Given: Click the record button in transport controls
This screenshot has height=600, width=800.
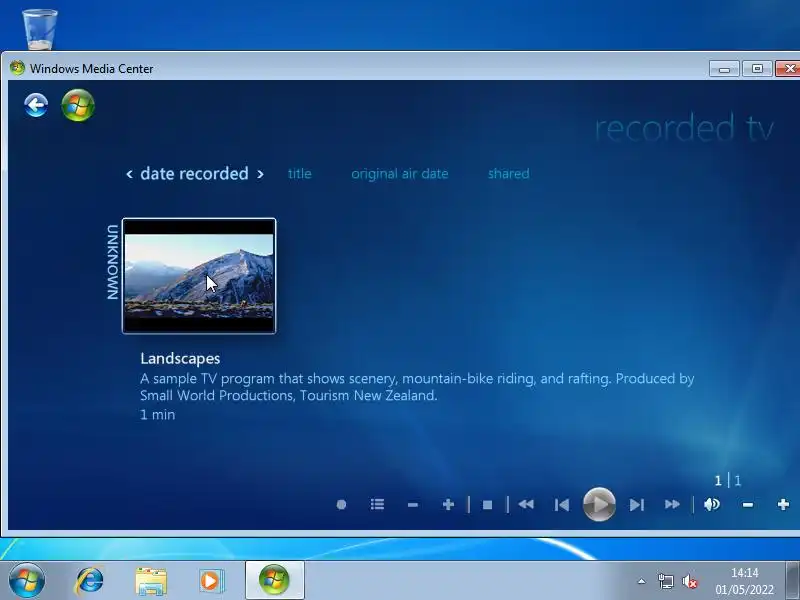Looking at the screenshot, I should pos(341,505).
